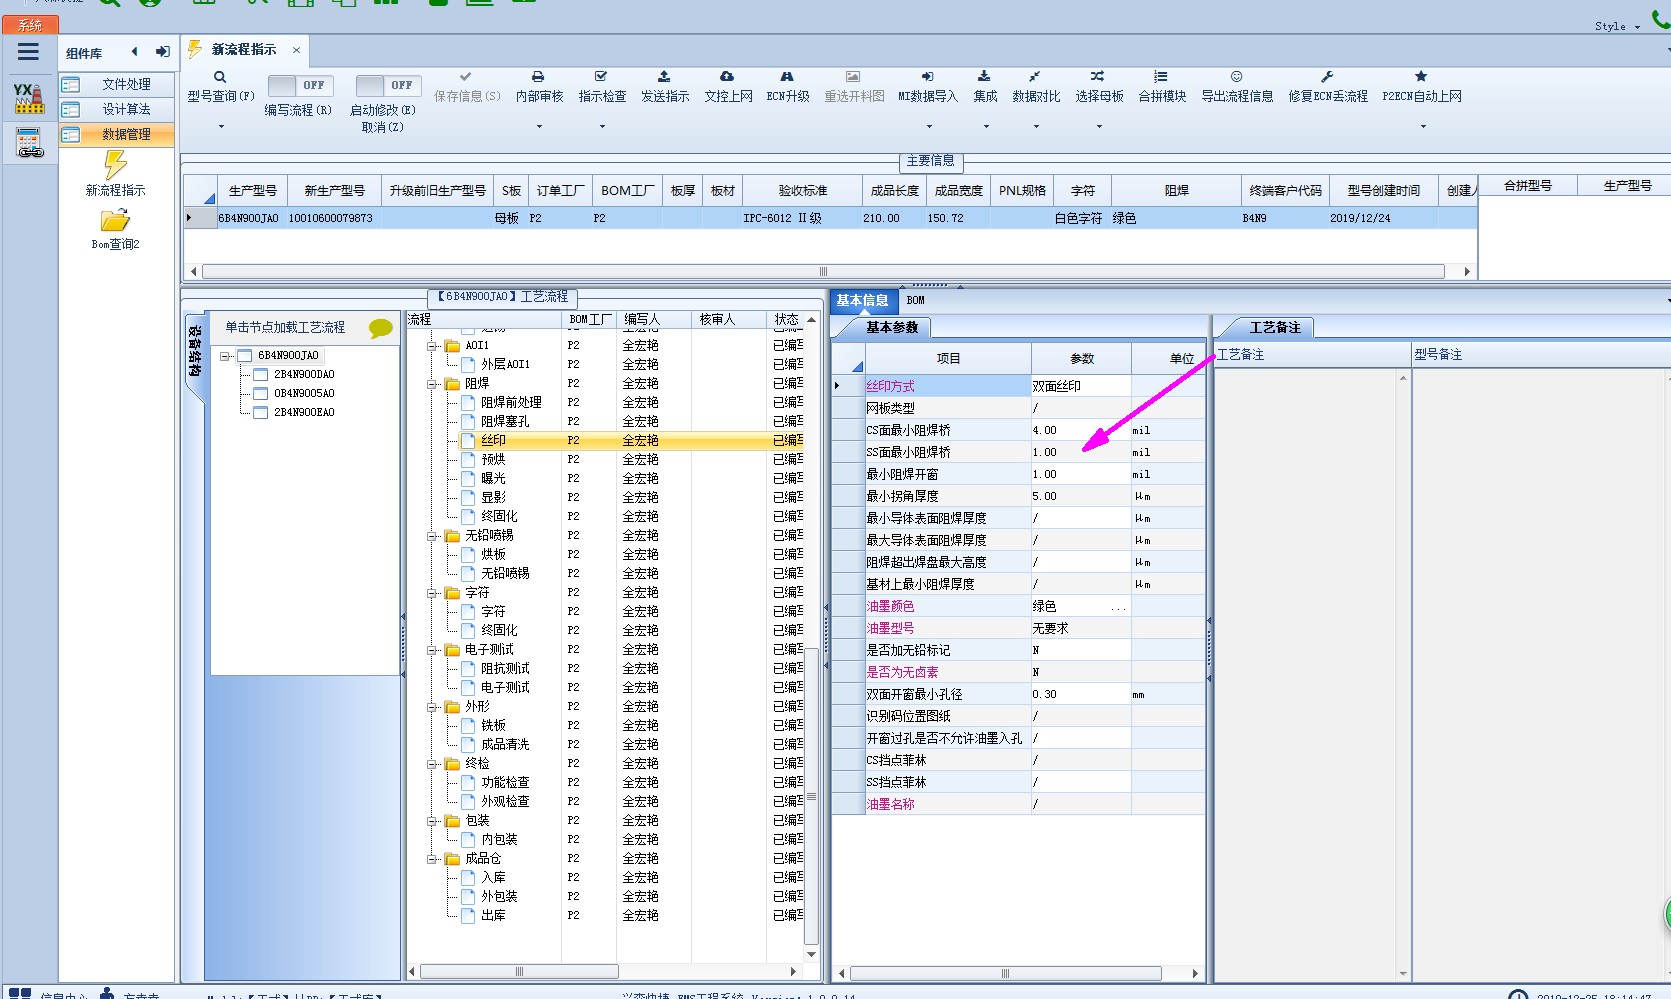Open the 设备结构 vertical side tab
The width and height of the screenshot is (1671, 999).
195,351
